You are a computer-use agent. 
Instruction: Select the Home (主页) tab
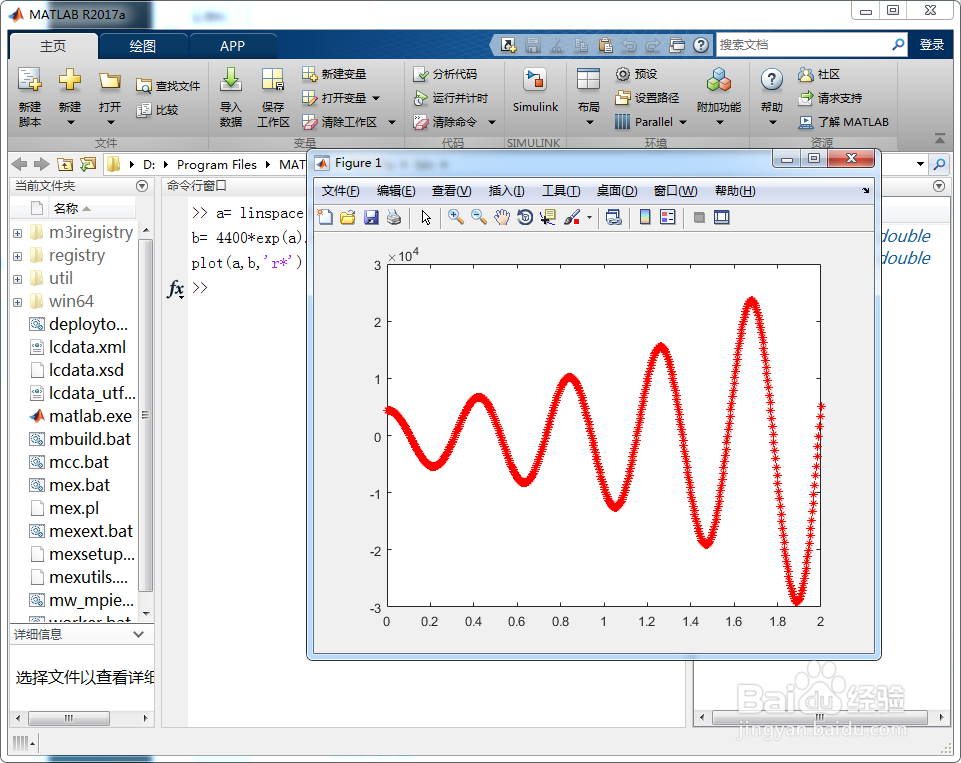click(53, 46)
